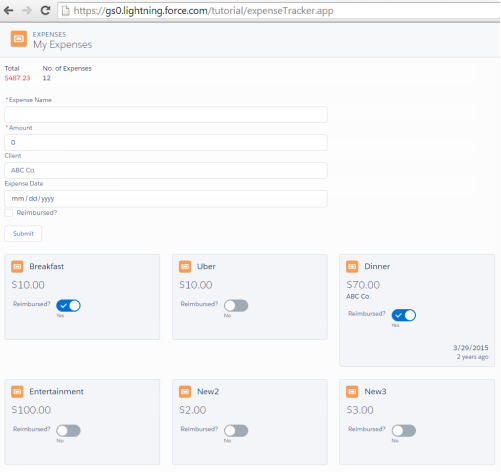
Task: Click the Breakfast card expense icon
Action: pos(17,266)
